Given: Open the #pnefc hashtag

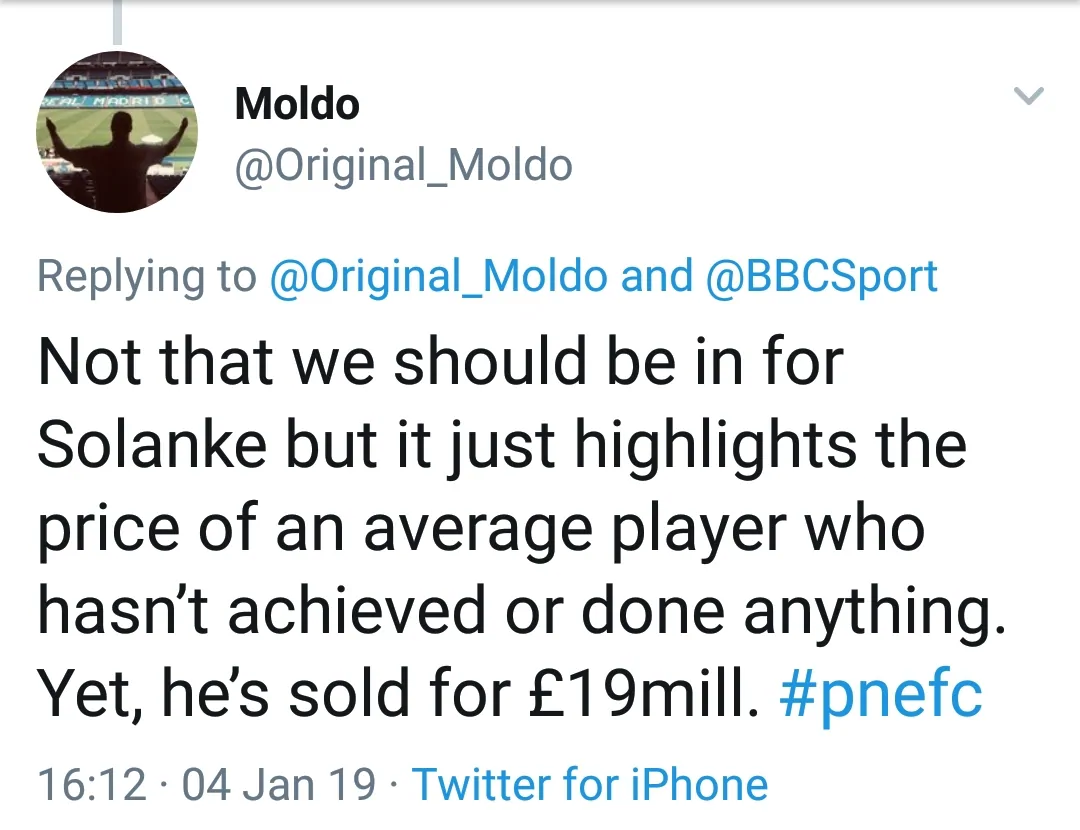Looking at the screenshot, I should tap(880, 695).
